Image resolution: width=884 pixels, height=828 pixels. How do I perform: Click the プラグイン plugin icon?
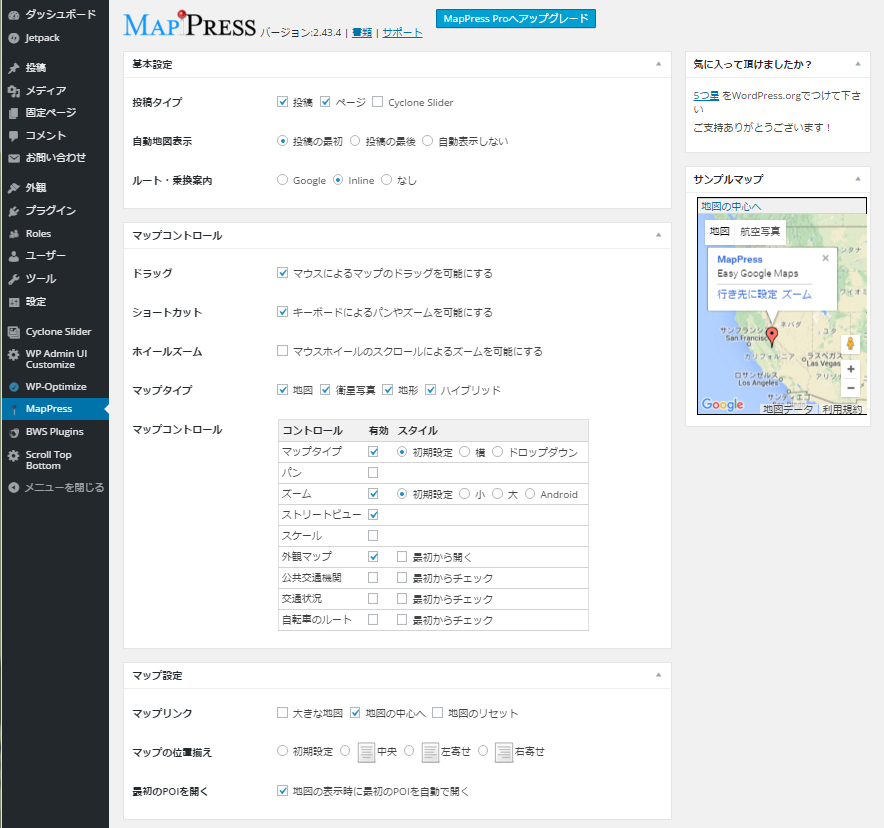(13, 211)
